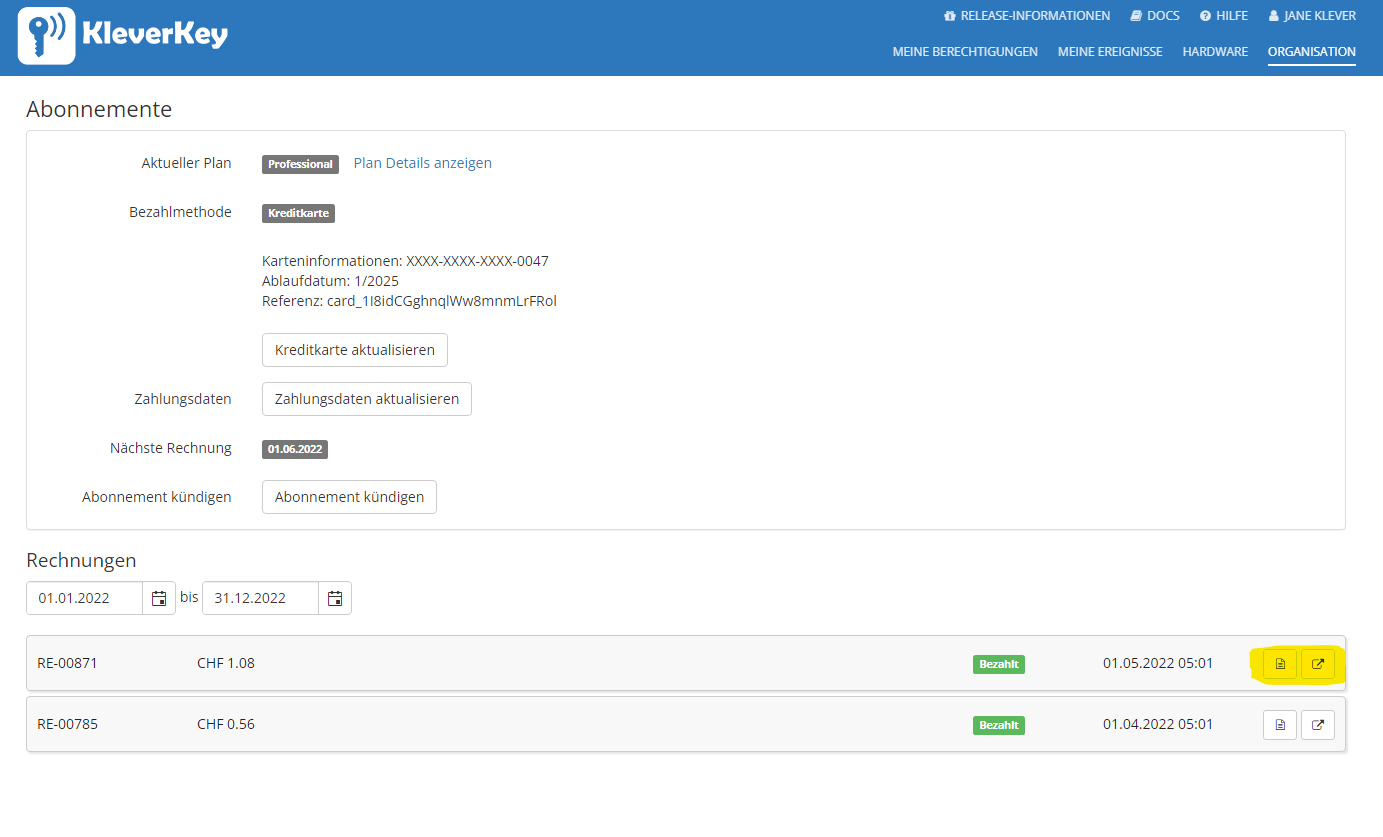Click the Ablaufdatum: 1/2025 line
The image size is (1383, 837).
pos(330,281)
